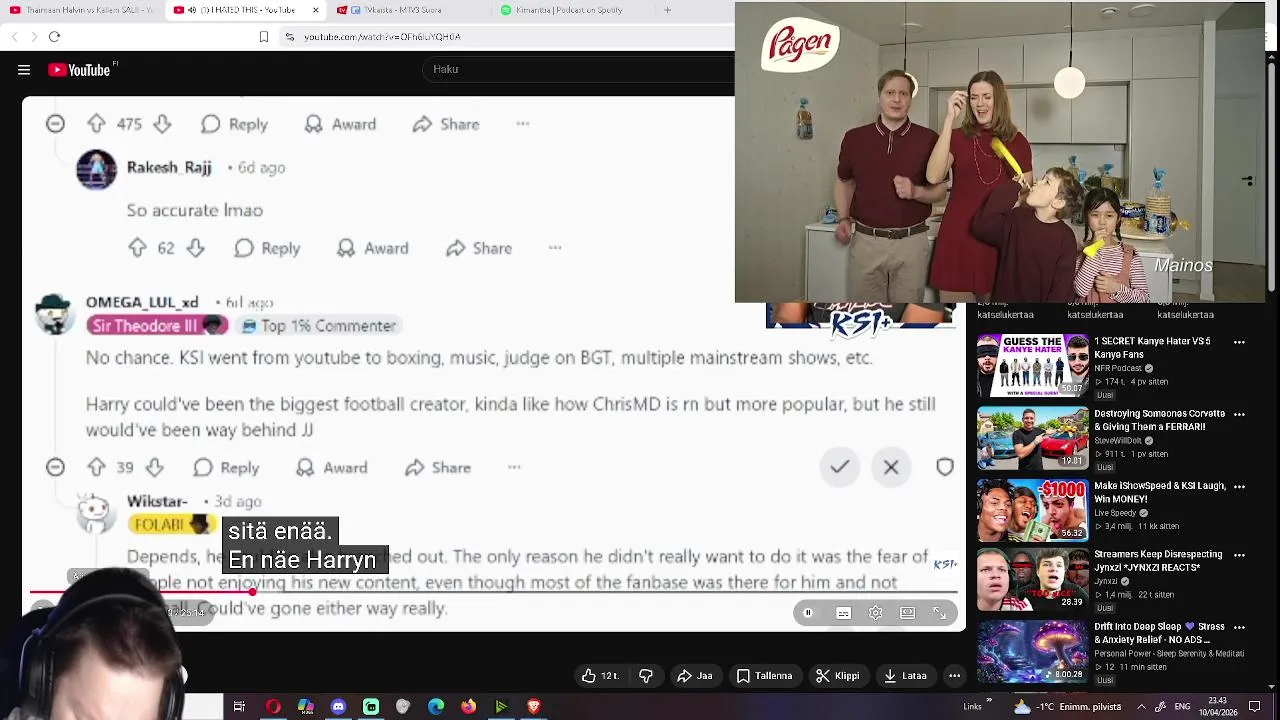
Task: Download the video via Lataa
Action: click(x=905, y=676)
